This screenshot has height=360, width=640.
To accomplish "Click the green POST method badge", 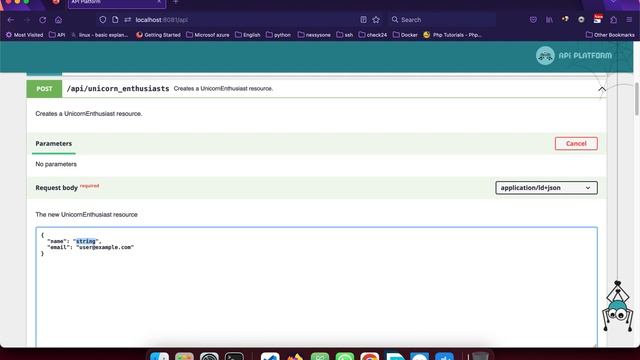I will pos(44,89).
